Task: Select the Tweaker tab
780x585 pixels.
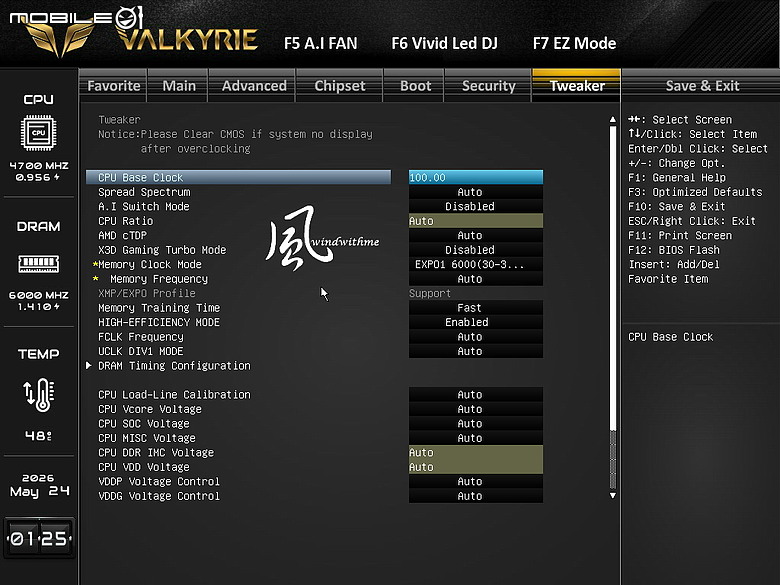Action: 577,86
